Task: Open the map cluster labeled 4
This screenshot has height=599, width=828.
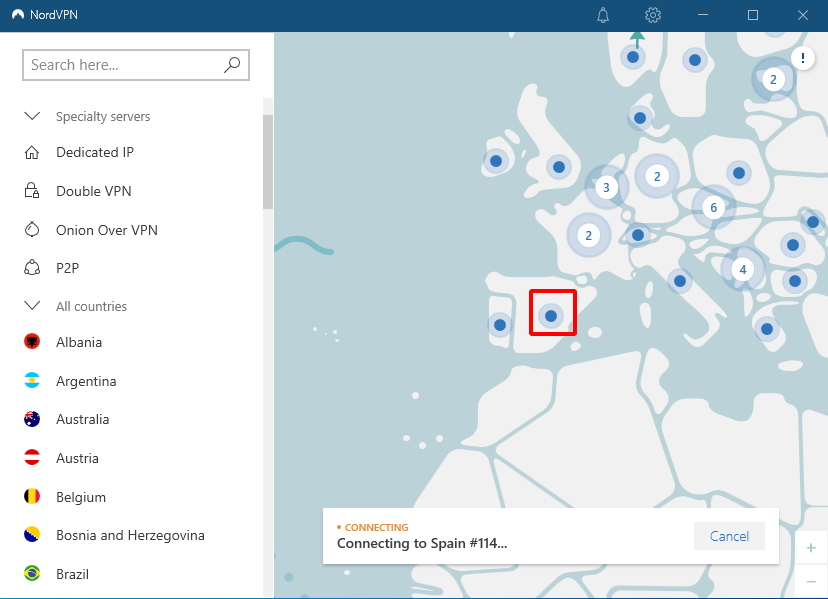Action: point(742,269)
